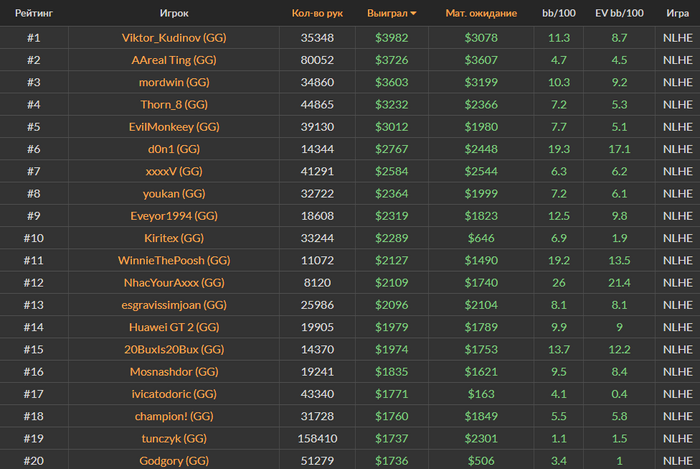Open Thorn_8 (GG) player page

[174, 104]
